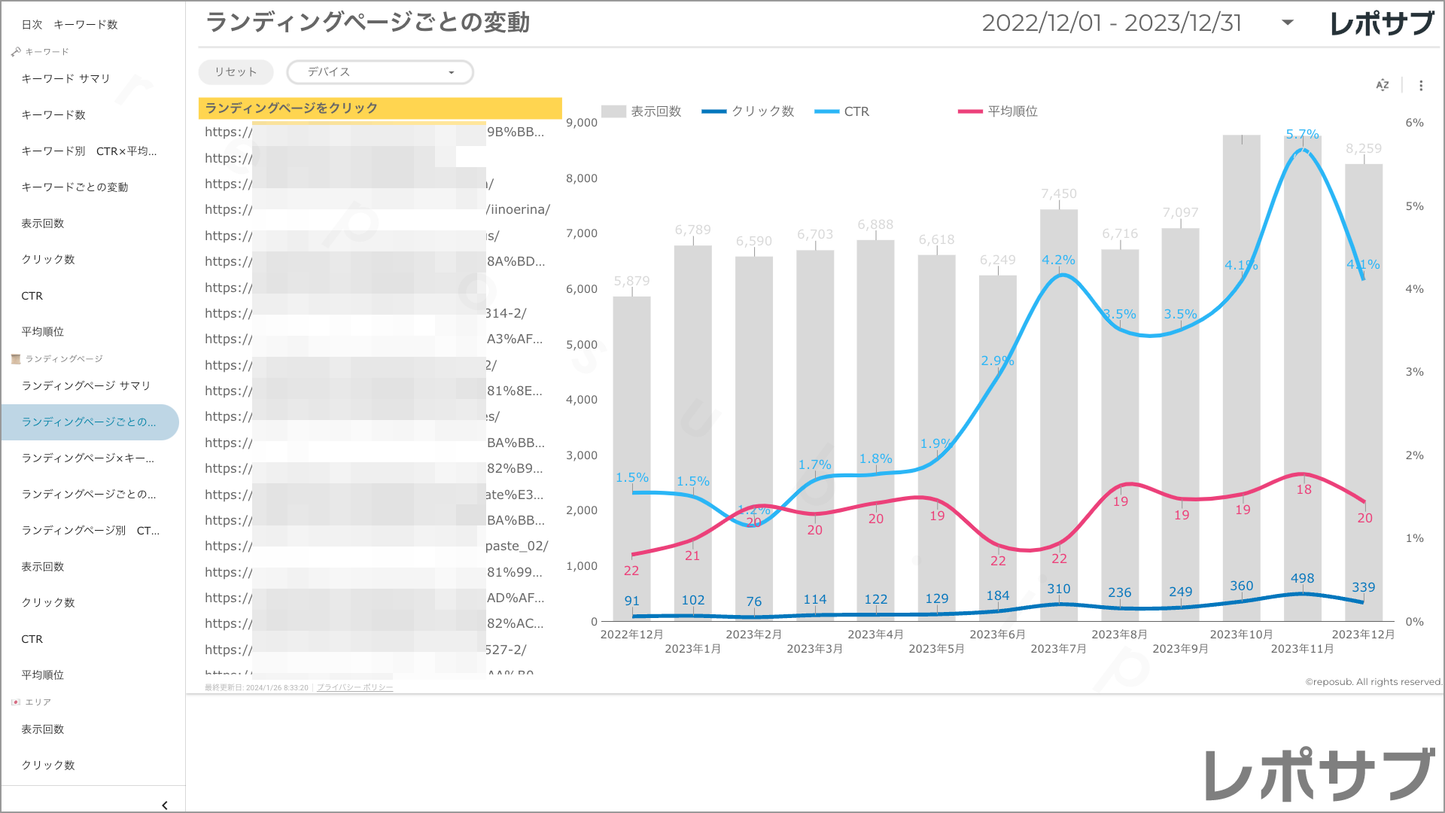Click the pink 平均順位 legend swatch

pos(970,112)
